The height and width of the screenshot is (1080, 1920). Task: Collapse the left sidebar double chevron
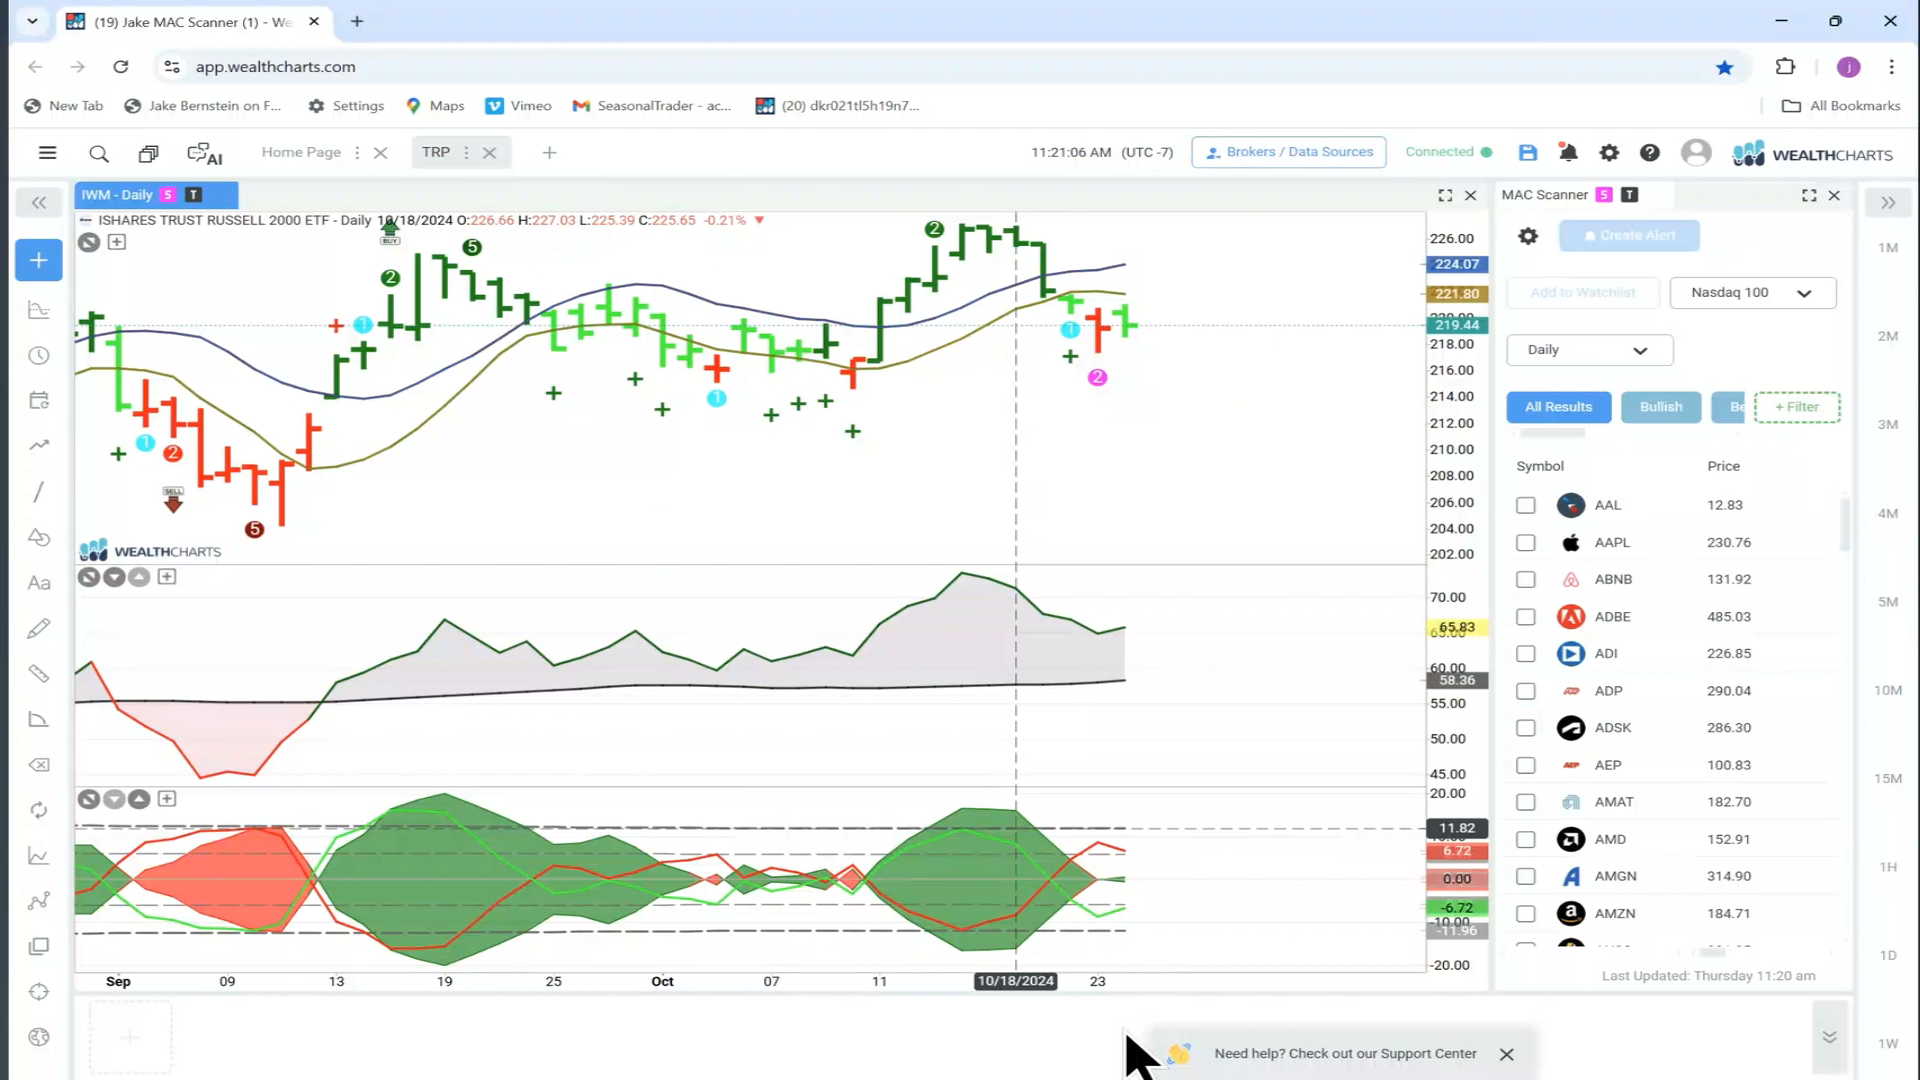click(x=39, y=203)
